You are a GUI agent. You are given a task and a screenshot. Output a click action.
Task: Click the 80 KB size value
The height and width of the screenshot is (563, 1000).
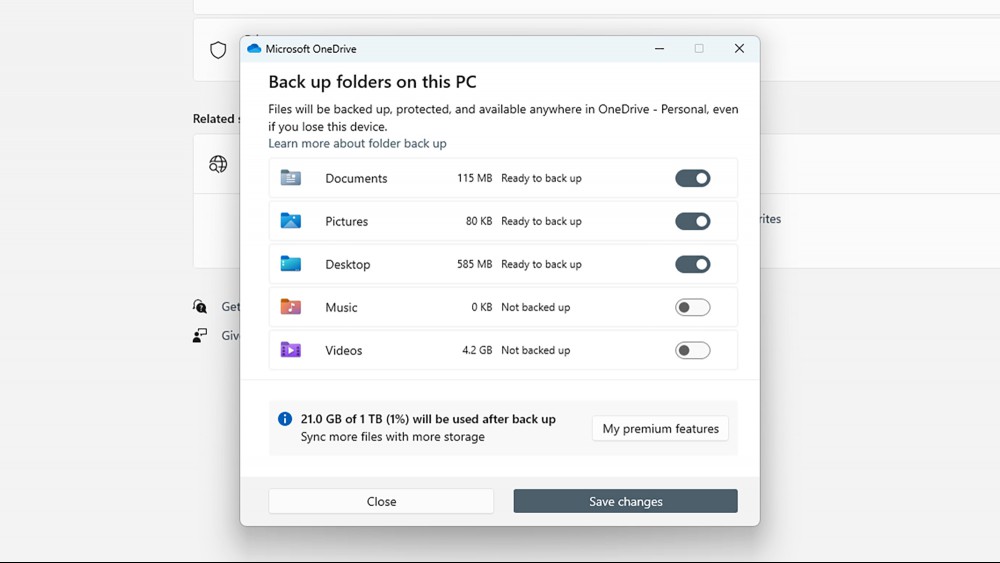[x=479, y=221]
